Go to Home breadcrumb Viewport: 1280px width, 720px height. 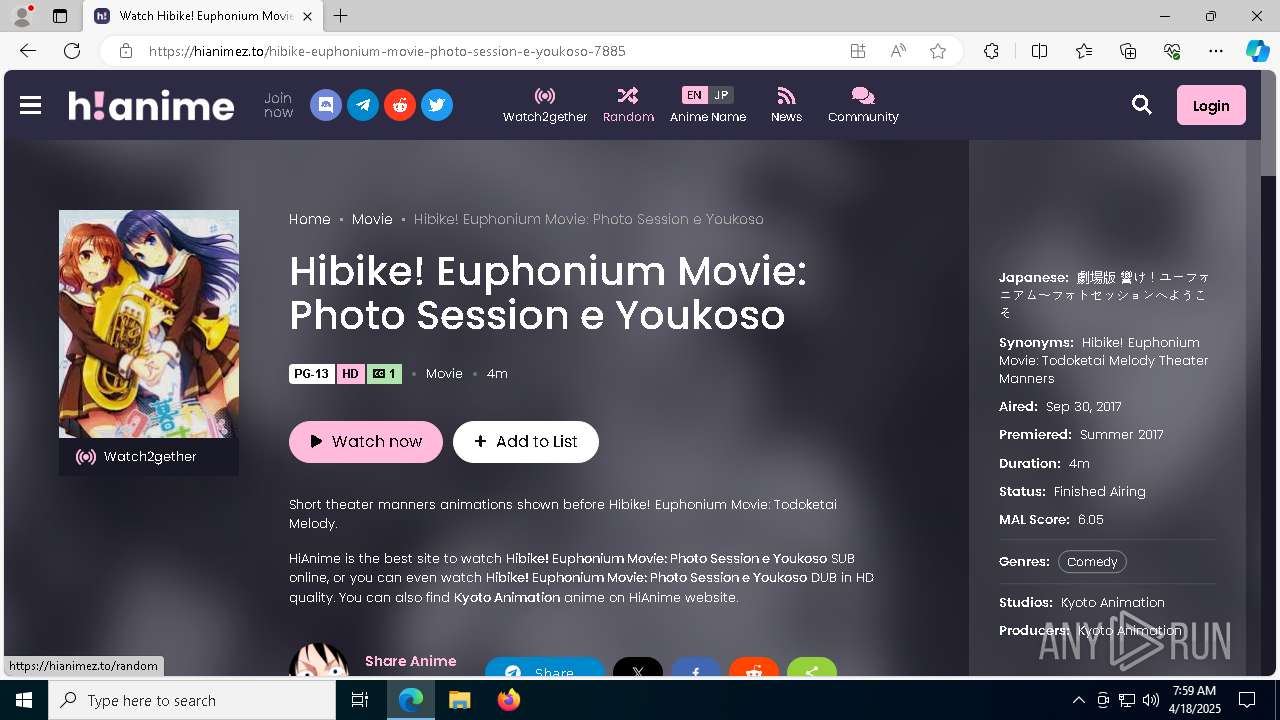(x=310, y=219)
